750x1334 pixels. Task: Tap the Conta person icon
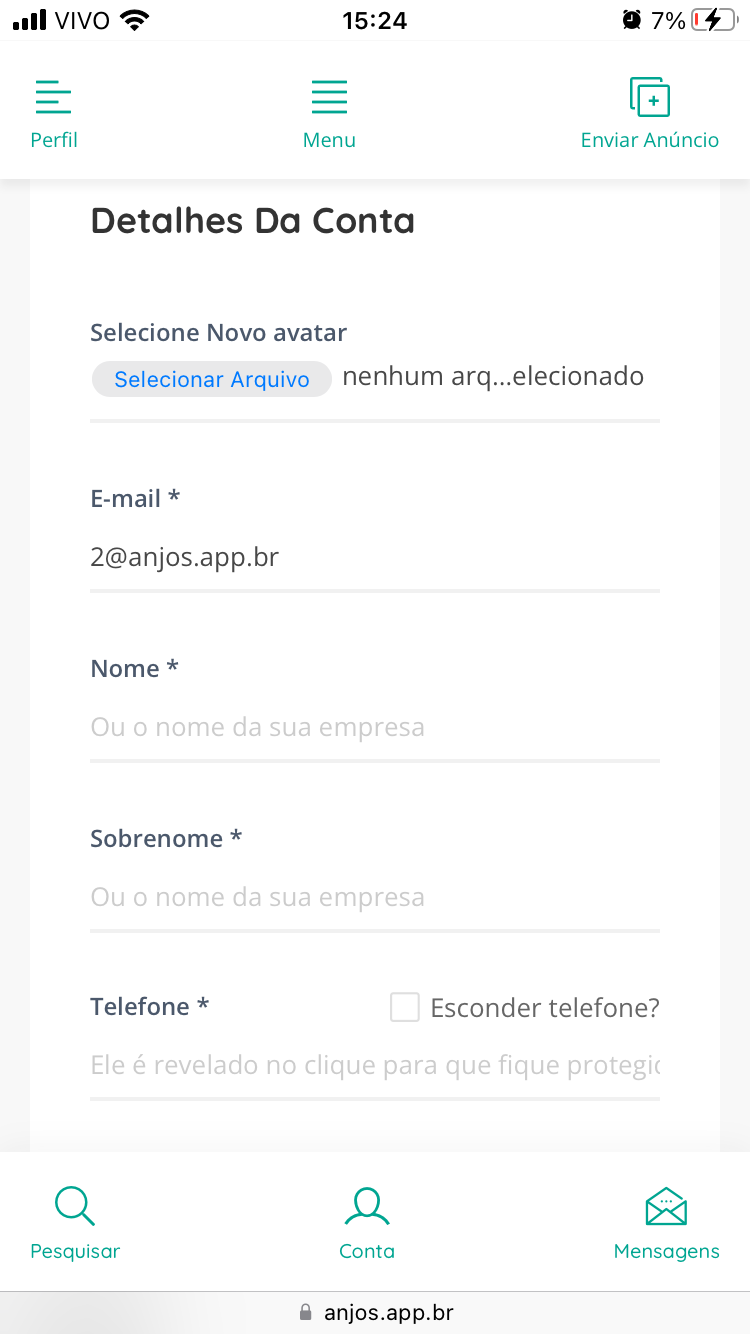point(367,1206)
